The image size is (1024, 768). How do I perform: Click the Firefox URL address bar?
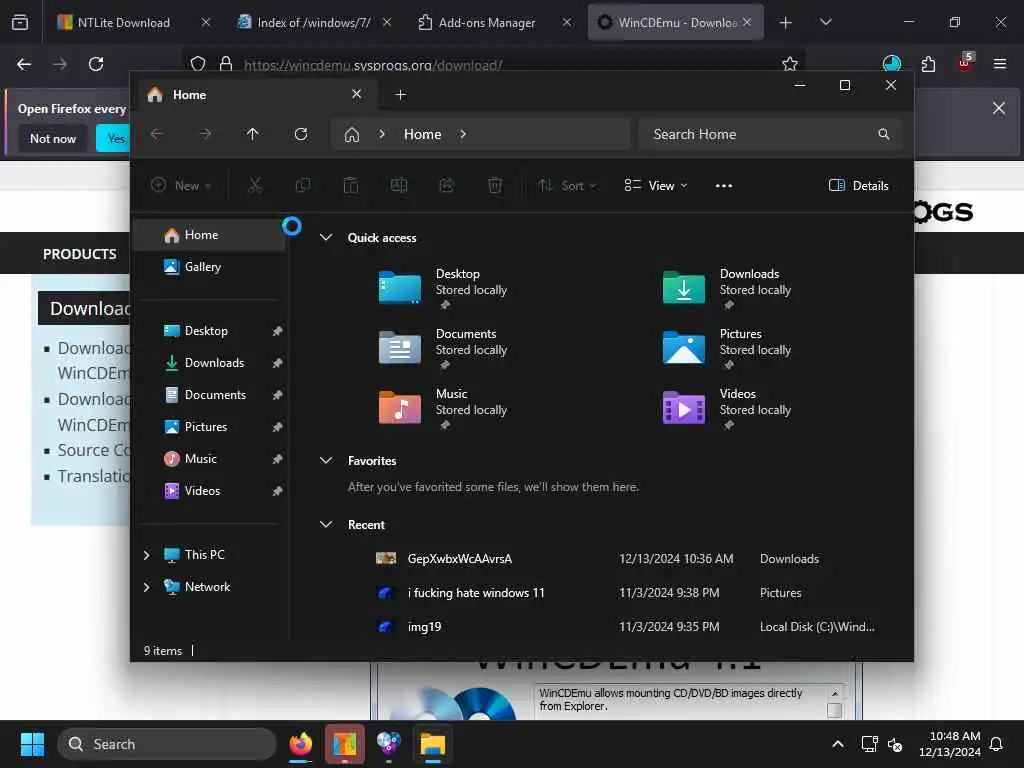click(493, 64)
